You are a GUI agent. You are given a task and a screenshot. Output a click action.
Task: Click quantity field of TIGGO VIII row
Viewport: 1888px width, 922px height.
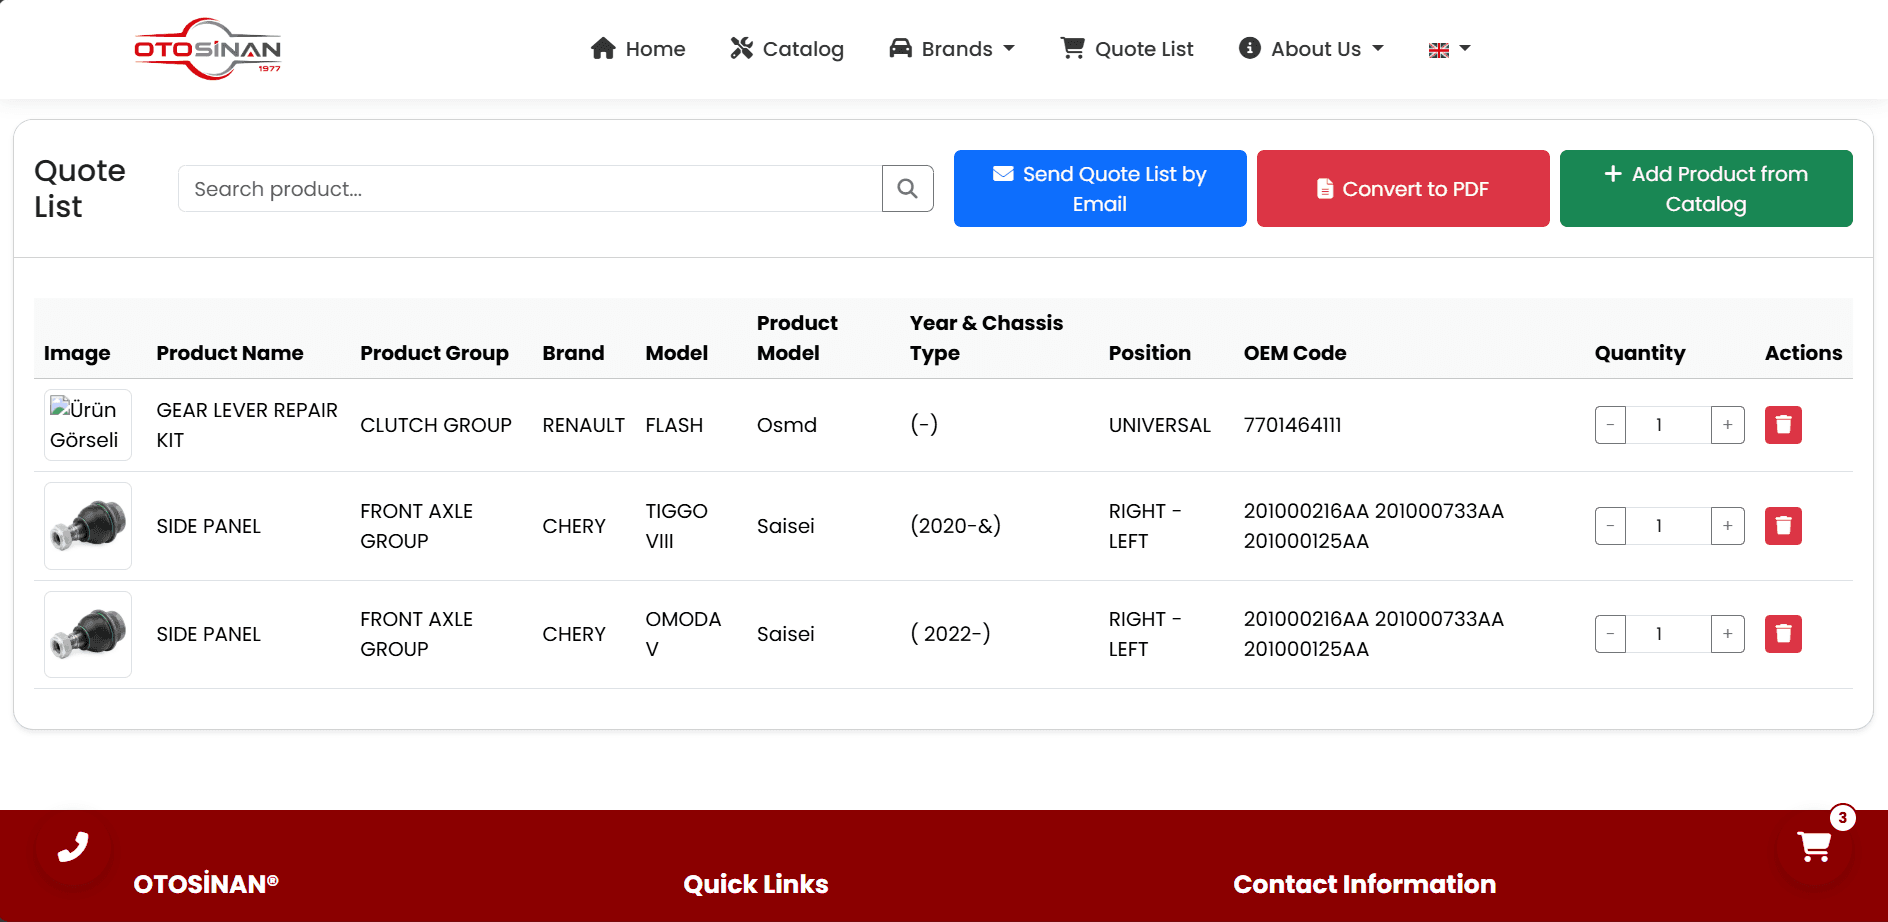1668,526
